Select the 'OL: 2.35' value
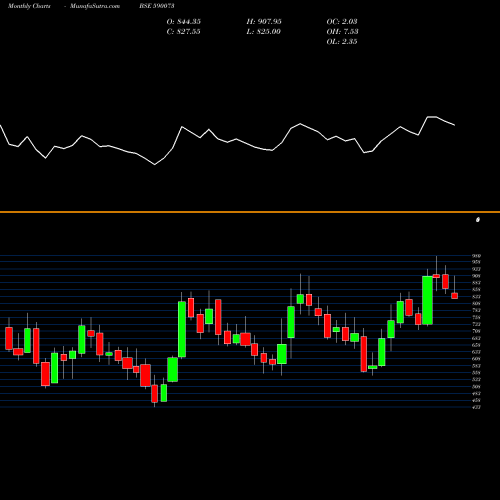The width and height of the screenshot is (500, 500). pyautogui.click(x=342, y=41)
